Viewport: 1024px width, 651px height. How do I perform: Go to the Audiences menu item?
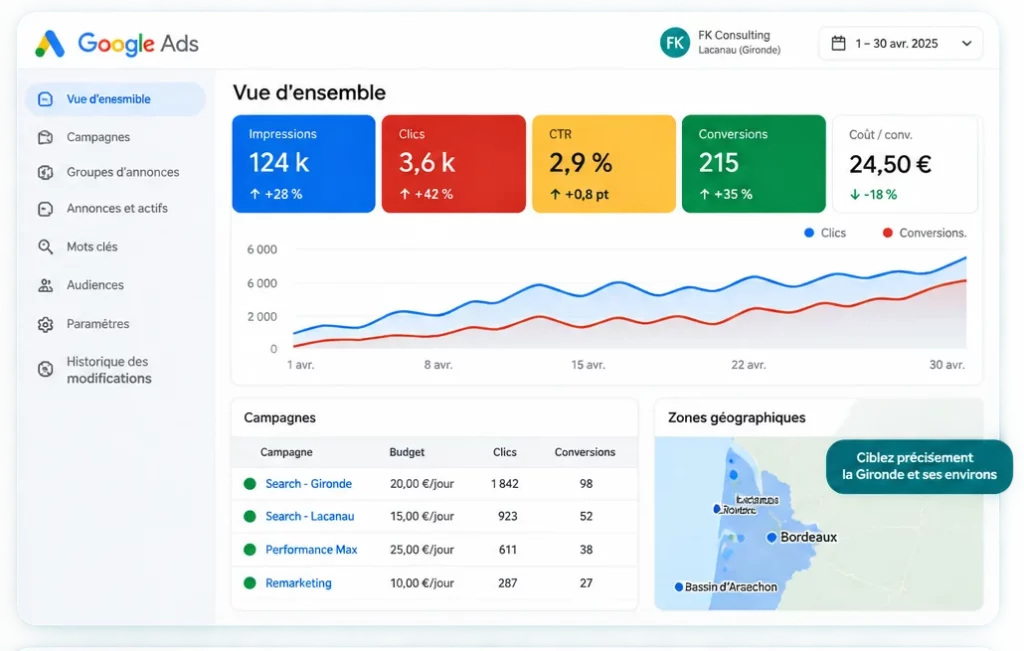tap(95, 285)
